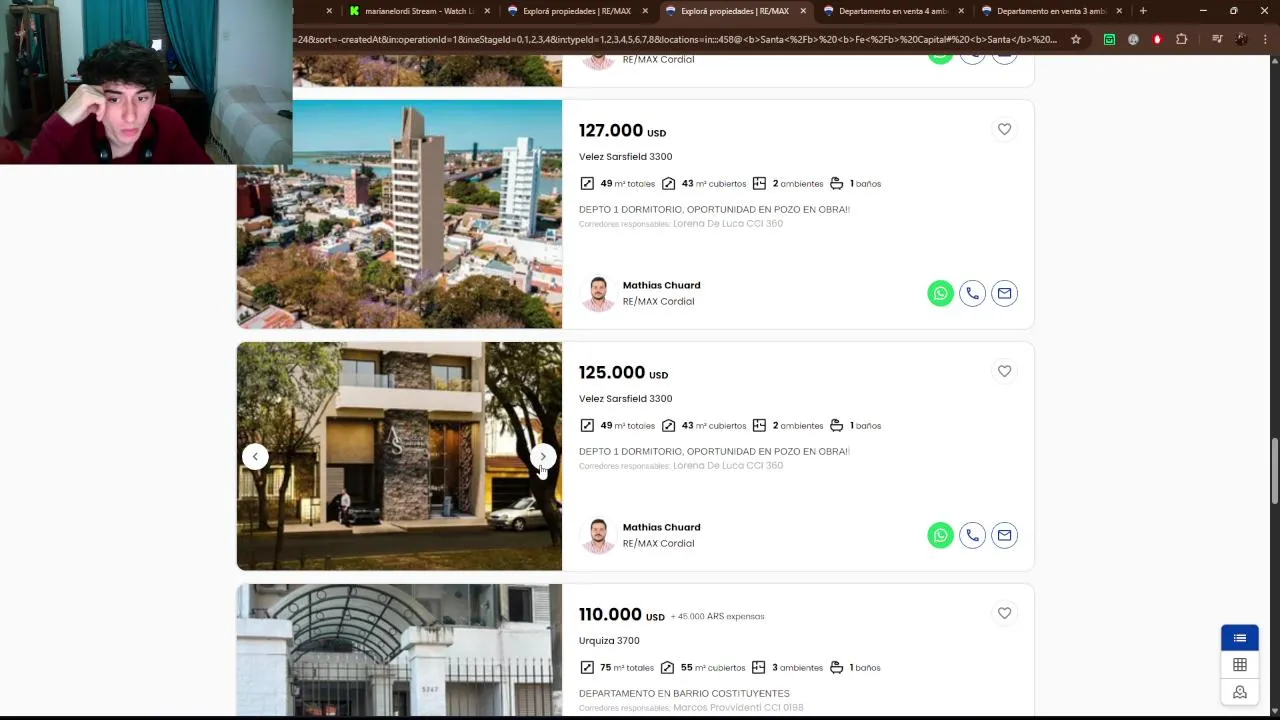Description text of the 127.000 USD listing

pyautogui.click(x=714, y=210)
